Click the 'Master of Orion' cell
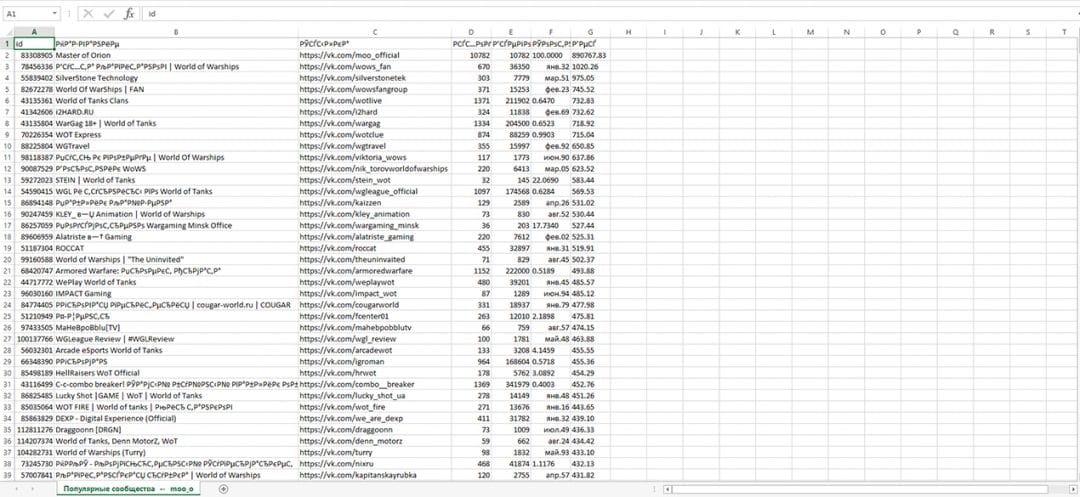 (x=176, y=55)
